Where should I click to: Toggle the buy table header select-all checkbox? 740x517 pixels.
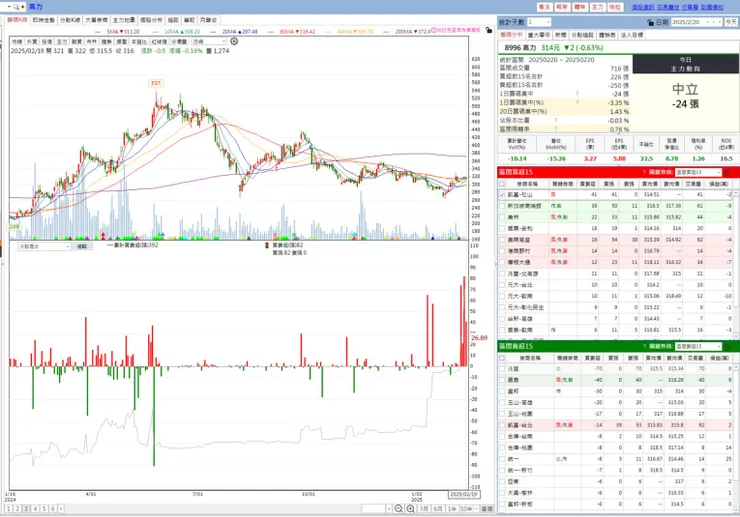click(x=502, y=184)
